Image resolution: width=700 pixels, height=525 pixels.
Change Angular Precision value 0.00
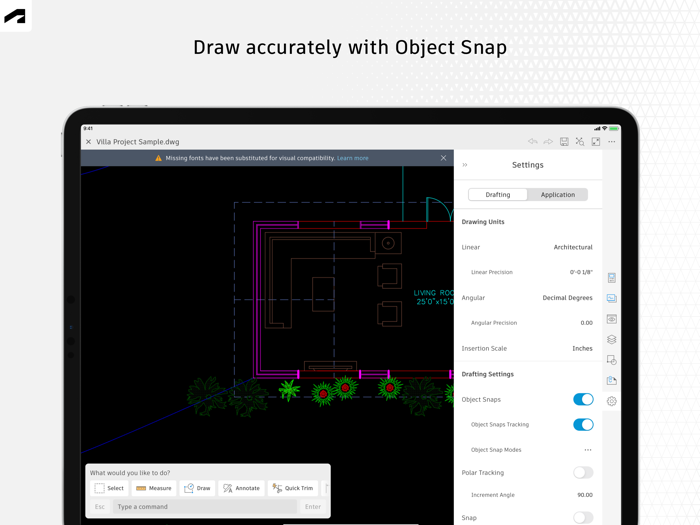coord(587,323)
